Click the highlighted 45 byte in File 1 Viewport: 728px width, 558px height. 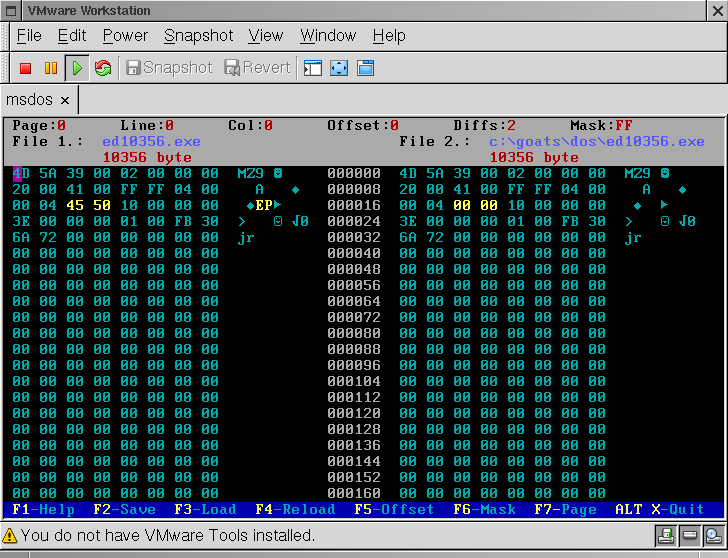[x=75, y=205]
